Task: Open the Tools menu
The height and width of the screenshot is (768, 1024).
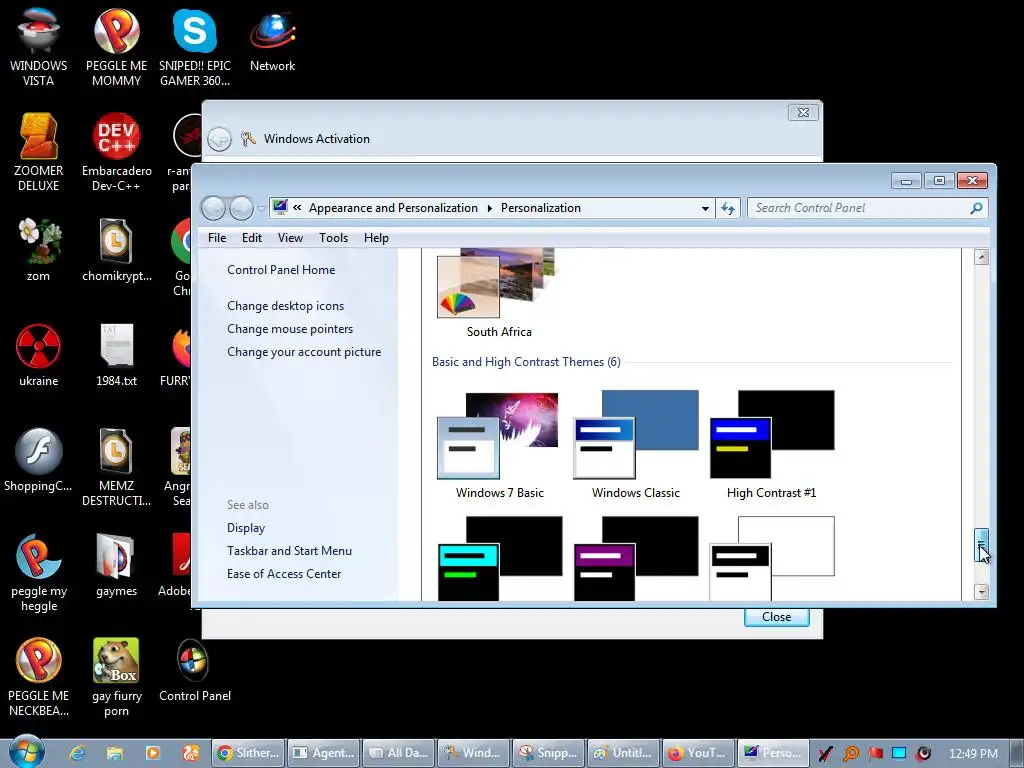Action: [x=333, y=238]
